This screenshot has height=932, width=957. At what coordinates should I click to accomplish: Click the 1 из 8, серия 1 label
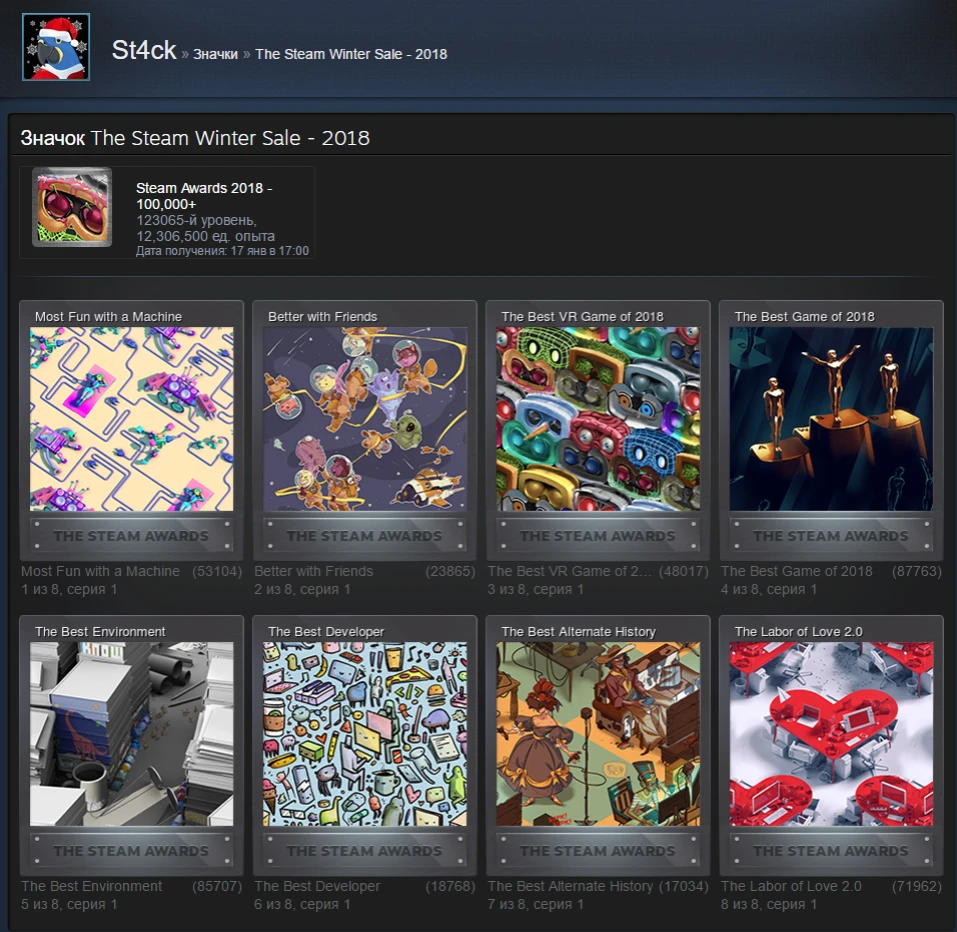(69, 590)
